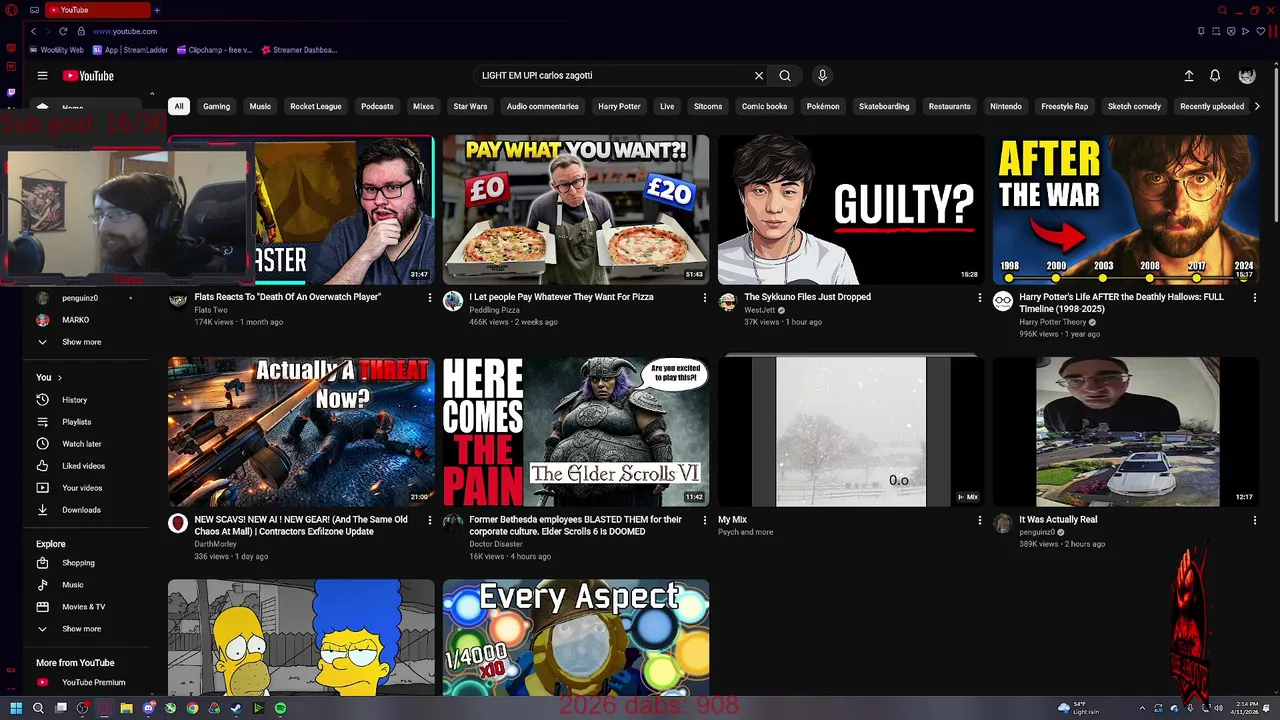The height and width of the screenshot is (720, 1280).
Task: Open options menu for Former Bethesda employees video
Action: pos(705,521)
